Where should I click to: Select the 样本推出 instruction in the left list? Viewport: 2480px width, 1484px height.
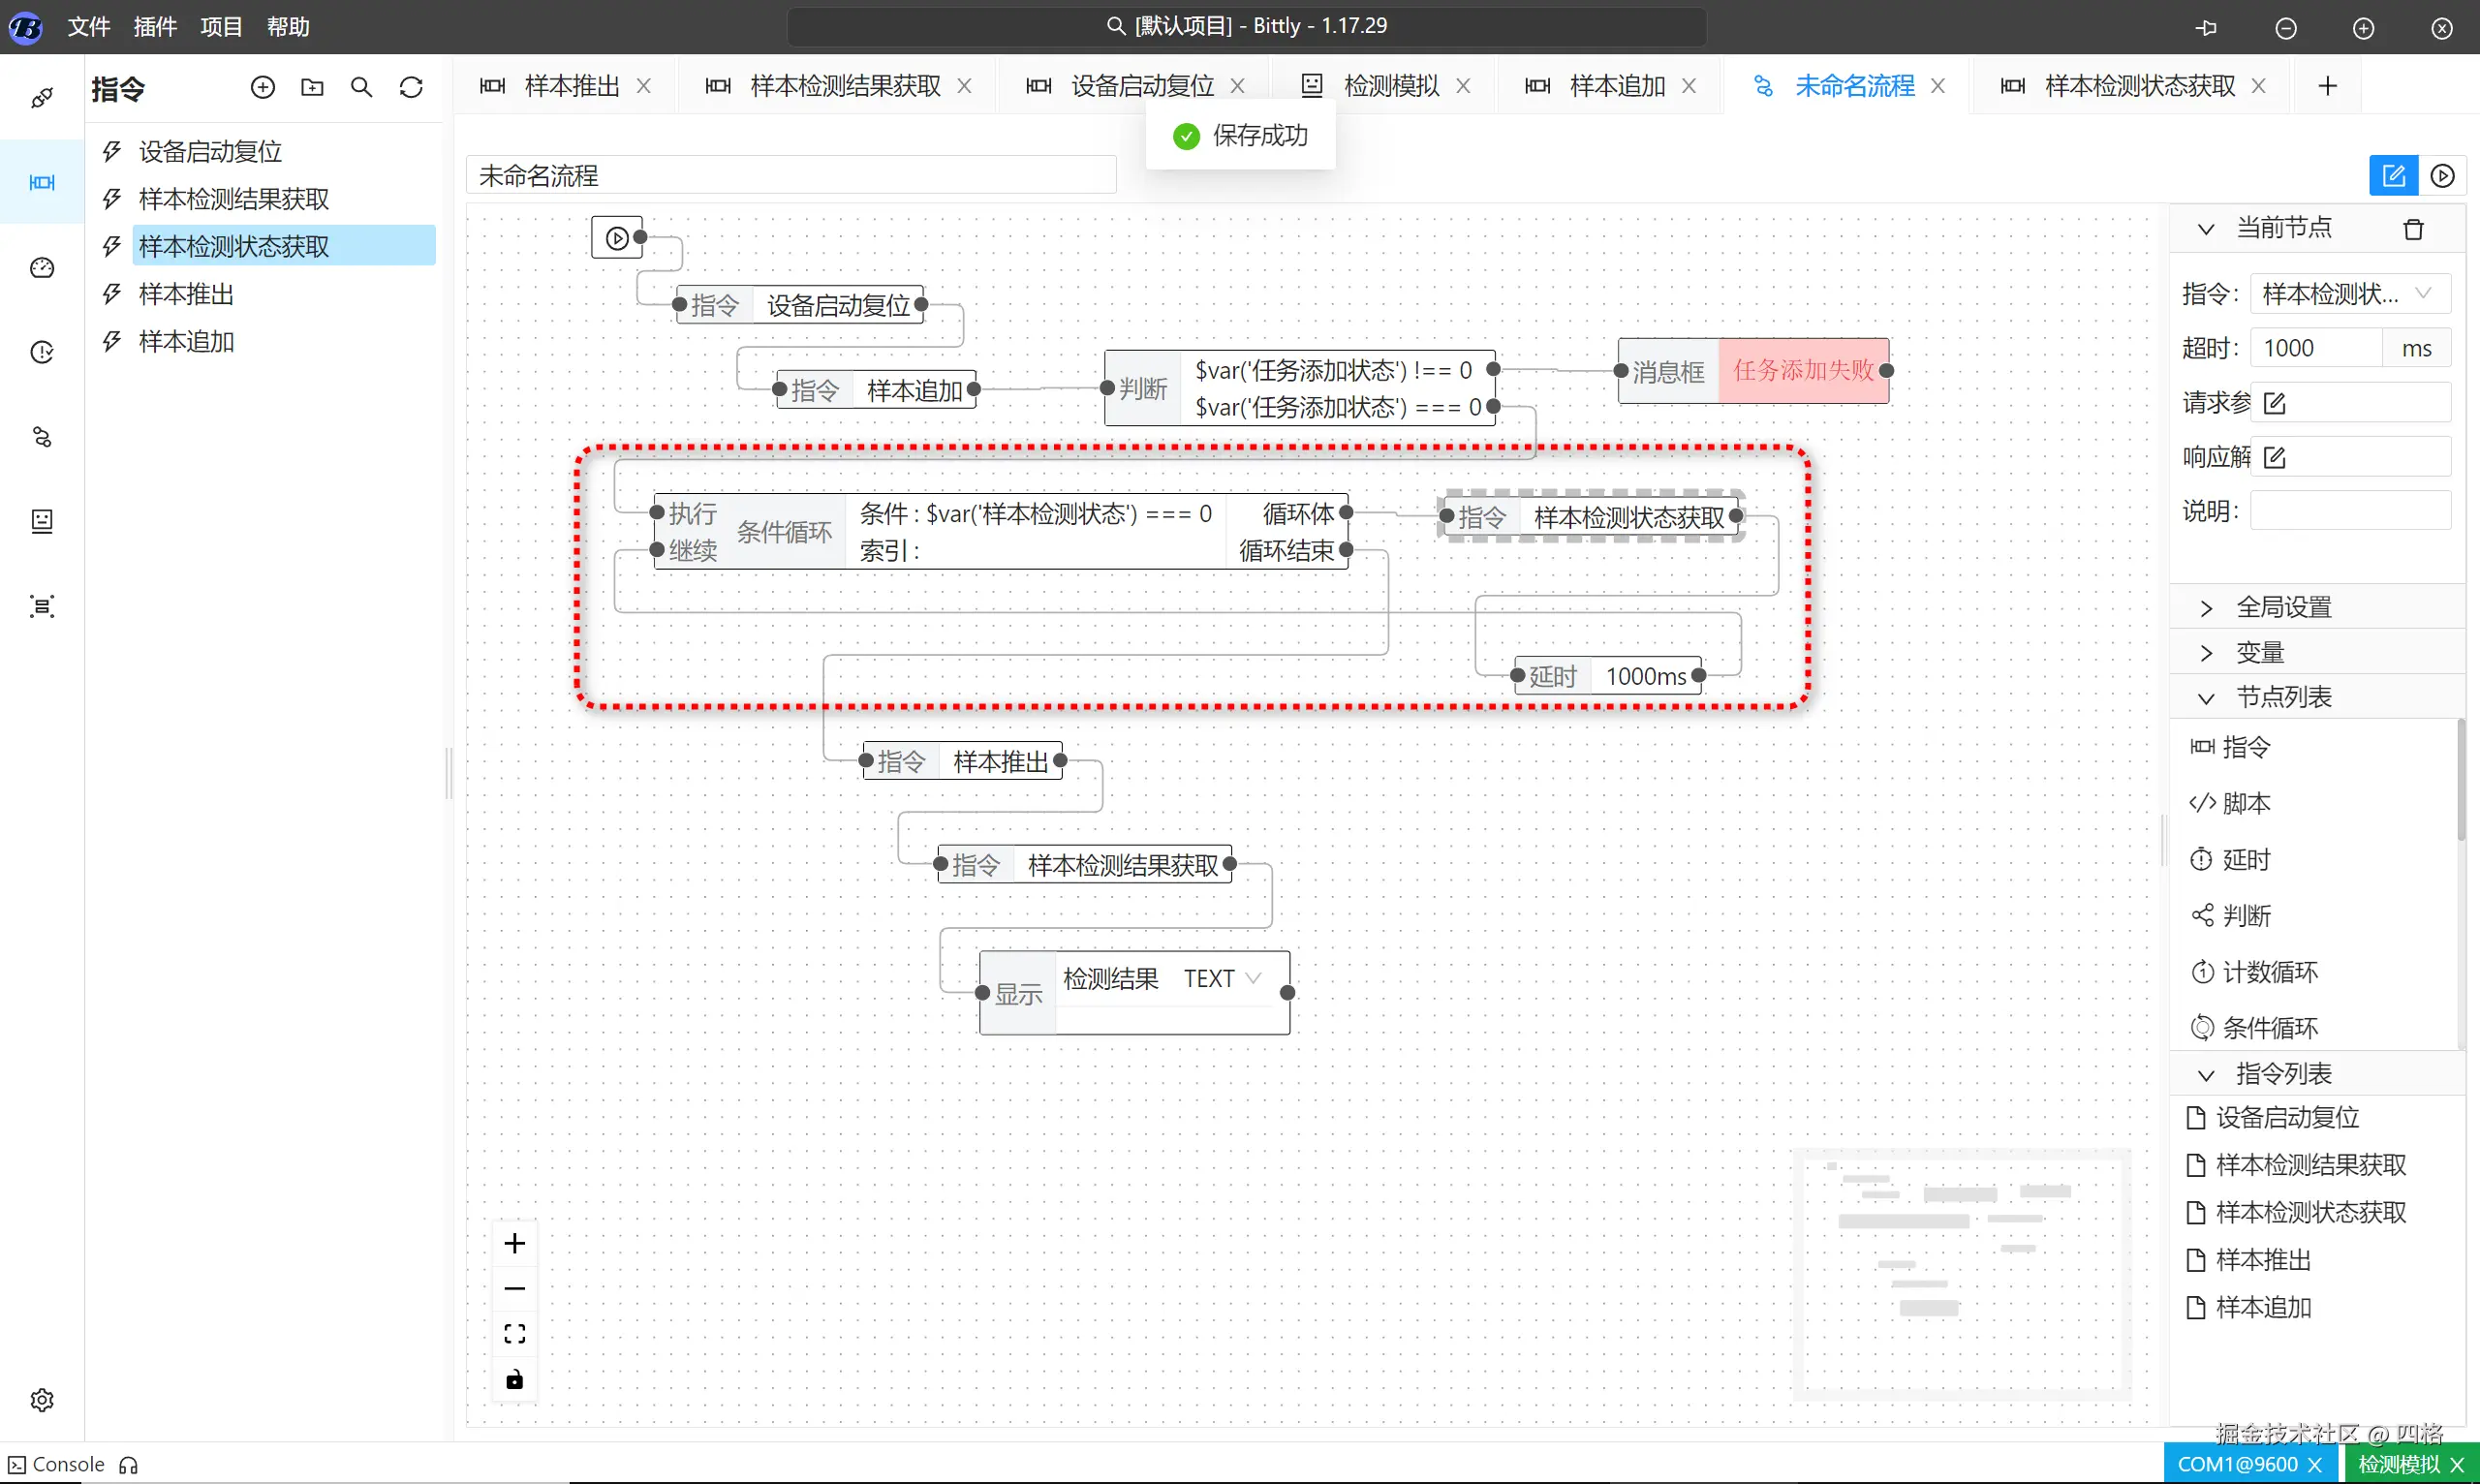tap(186, 294)
